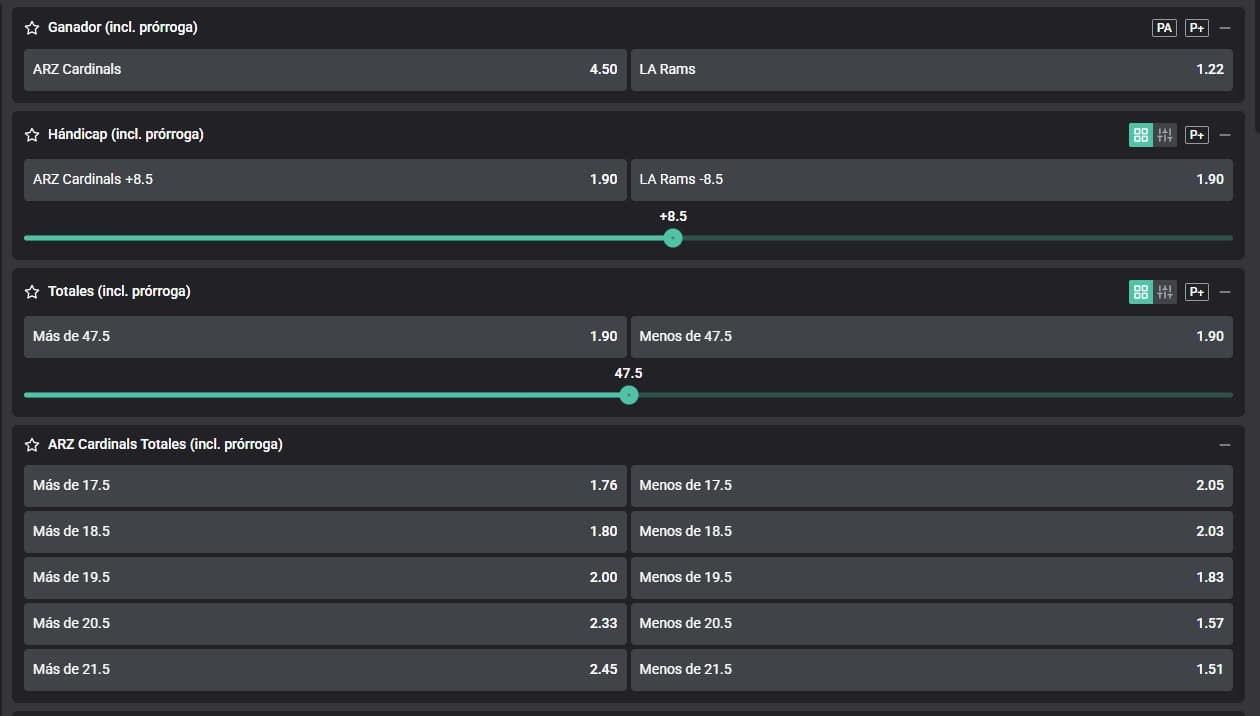Switch Hándicap to grid view
The width and height of the screenshot is (1260, 716).
(1141, 135)
